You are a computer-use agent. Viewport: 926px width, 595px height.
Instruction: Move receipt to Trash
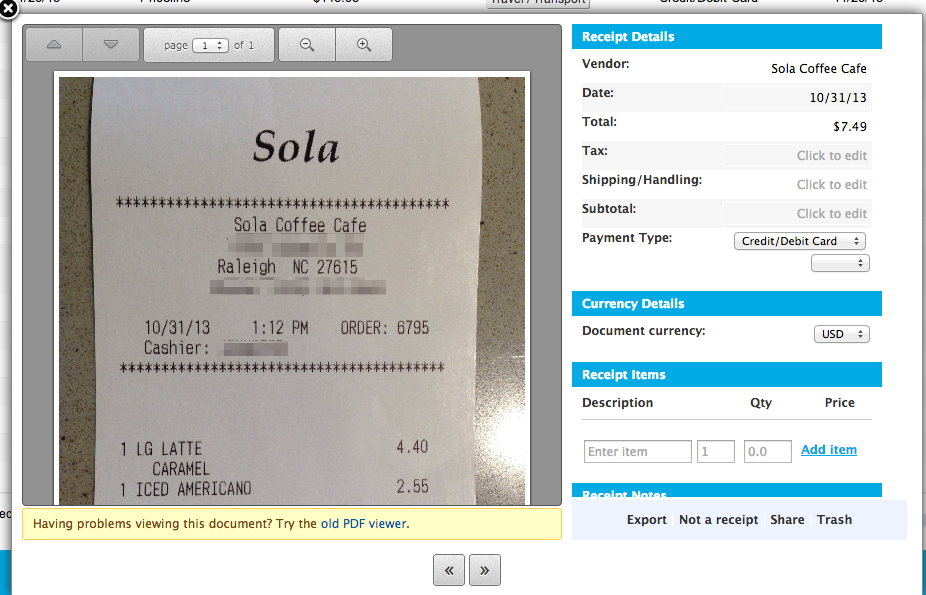pyautogui.click(x=834, y=519)
